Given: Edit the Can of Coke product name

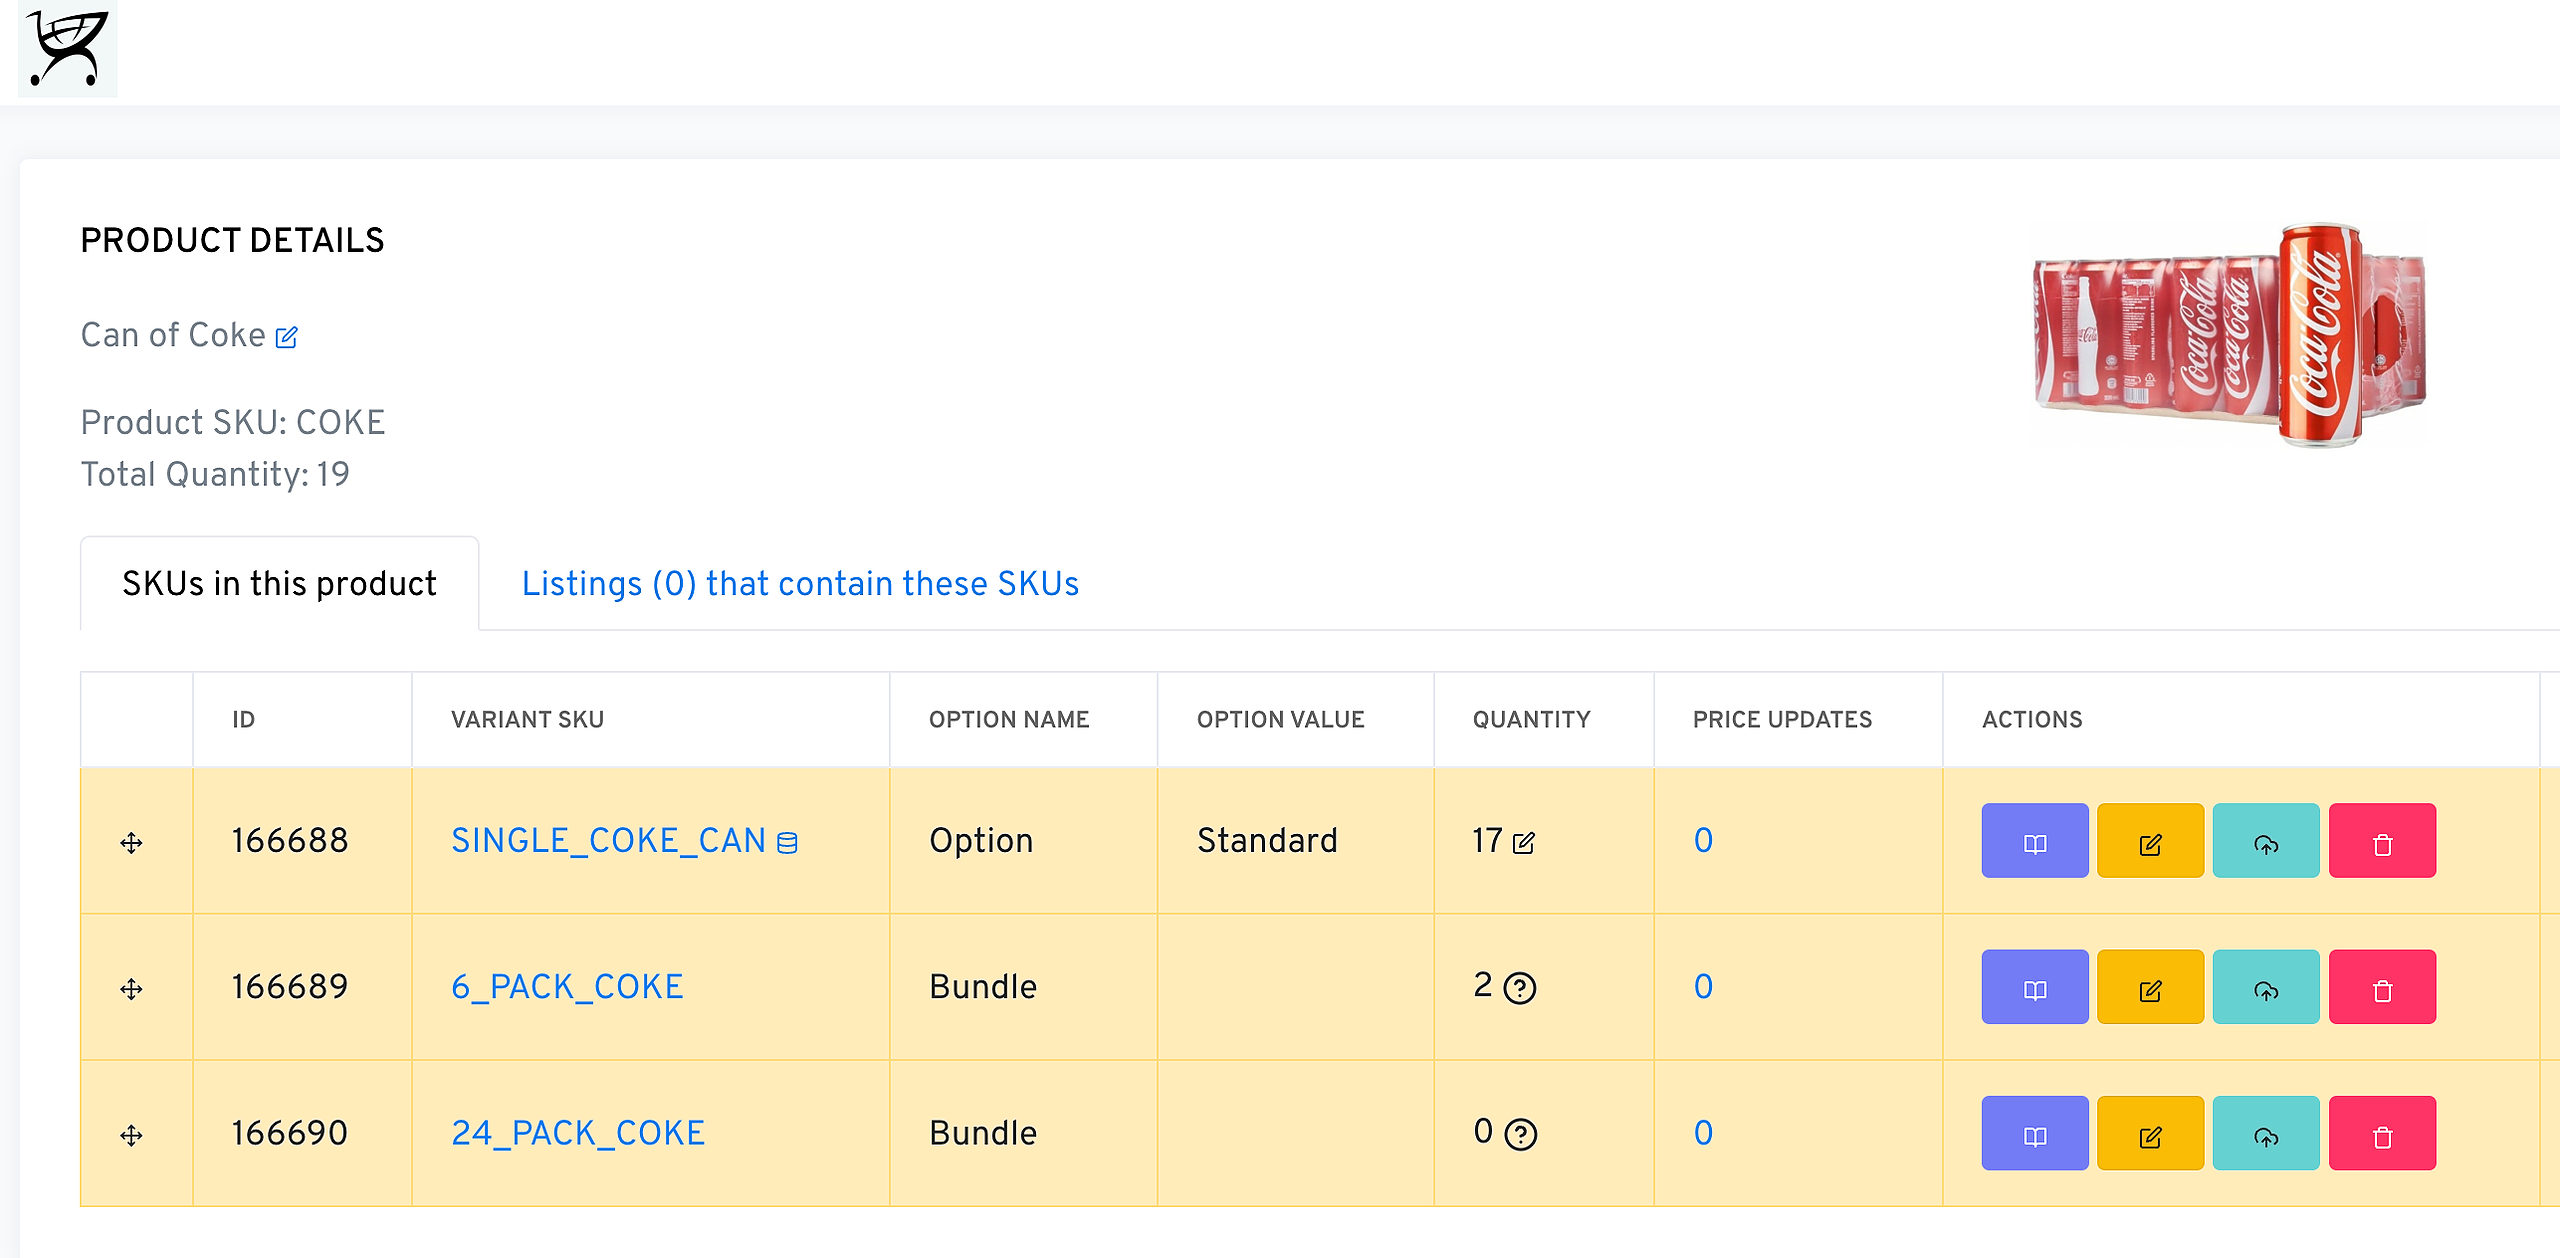Looking at the screenshot, I should click(287, 337).
